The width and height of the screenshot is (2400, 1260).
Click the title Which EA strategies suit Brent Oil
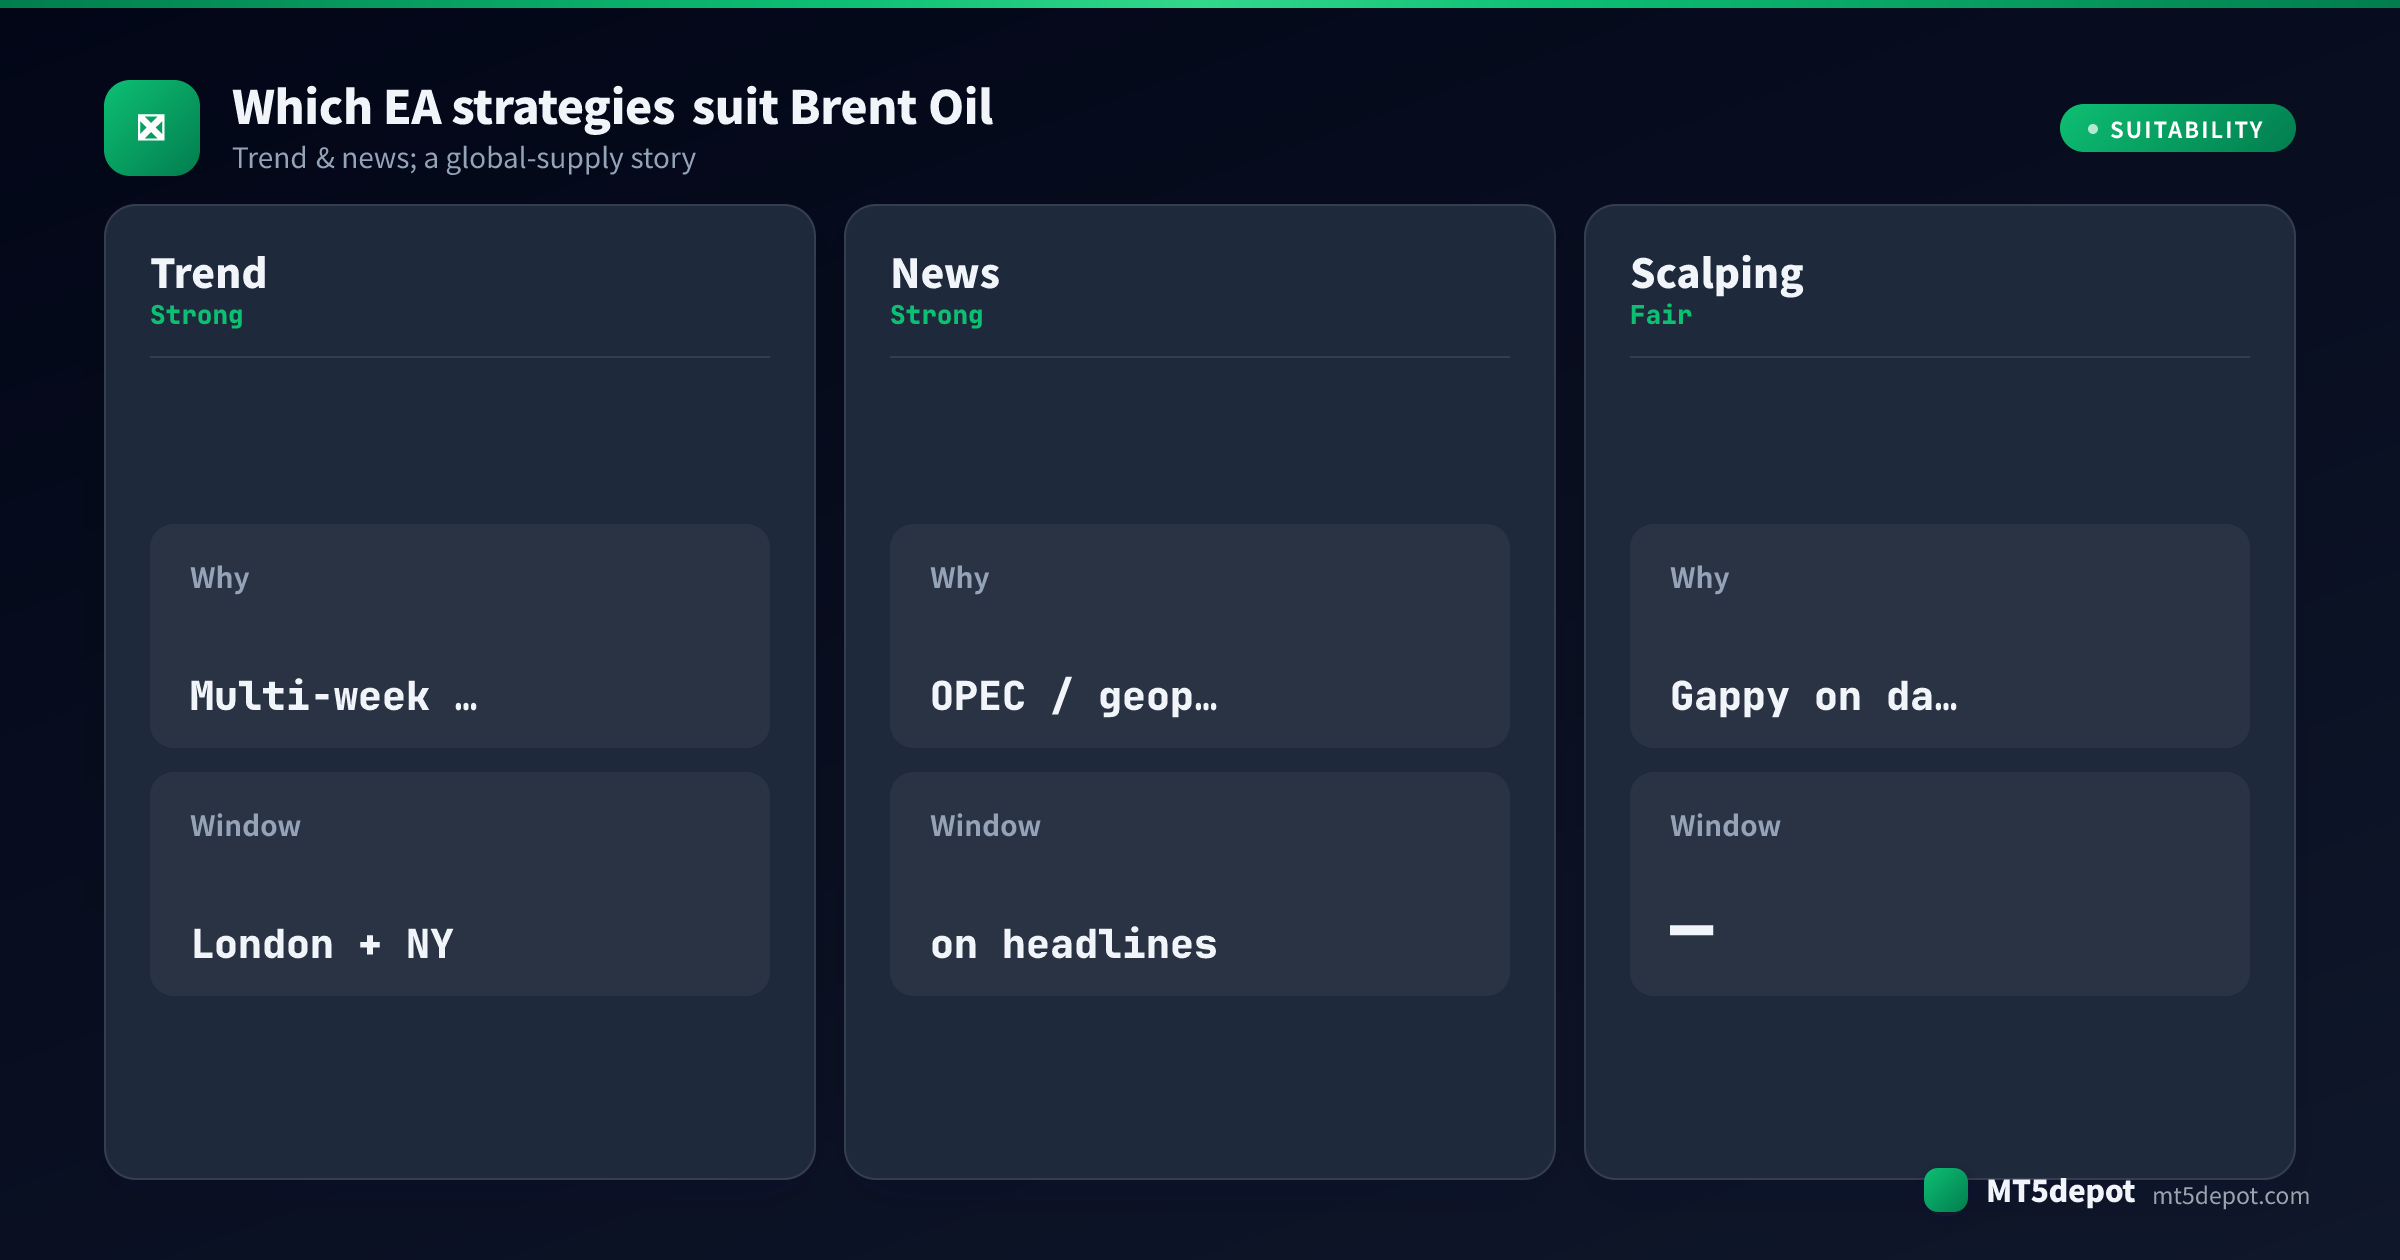click(613, 107)
